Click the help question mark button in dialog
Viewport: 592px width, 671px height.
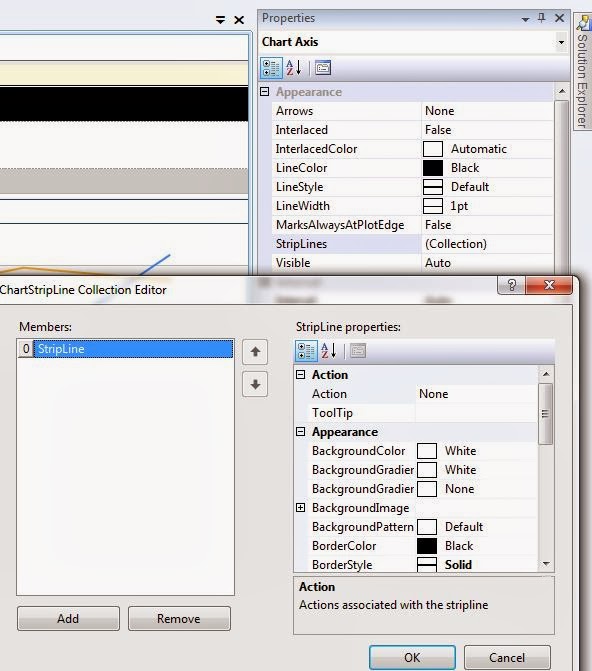pyautogui.click(x=512, y=285)
